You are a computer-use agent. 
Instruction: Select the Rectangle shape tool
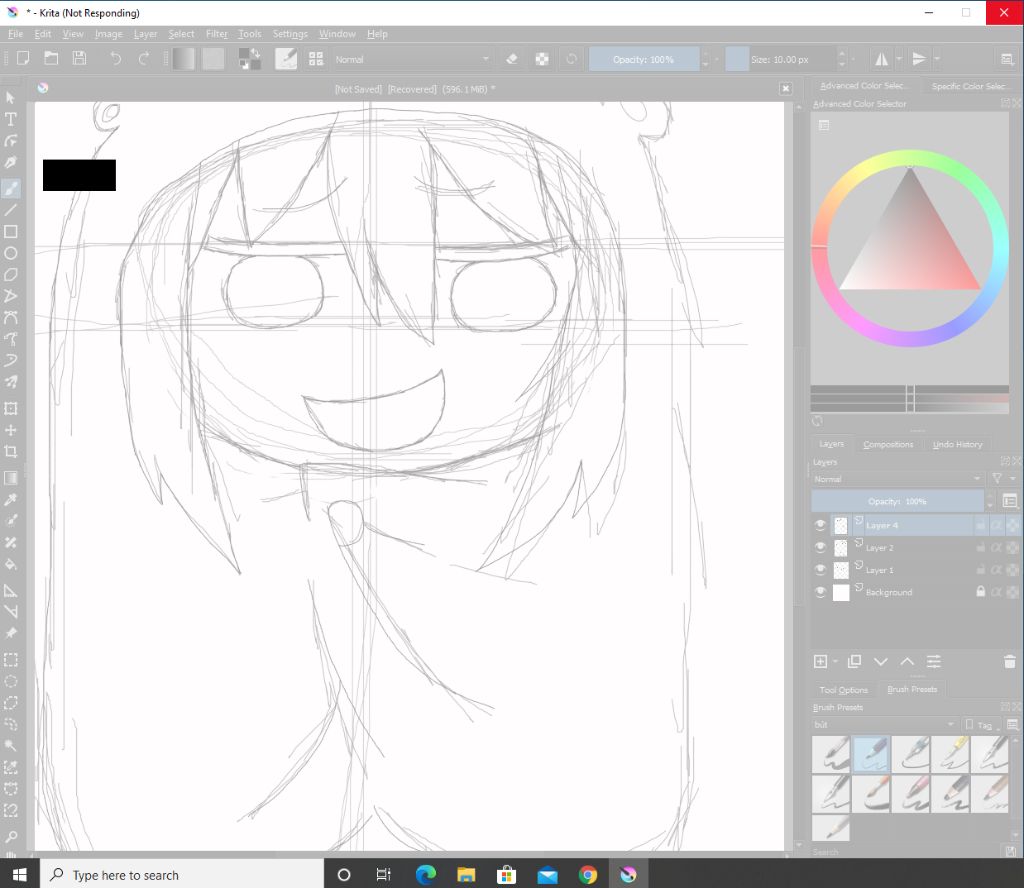(x=10, y=232)
